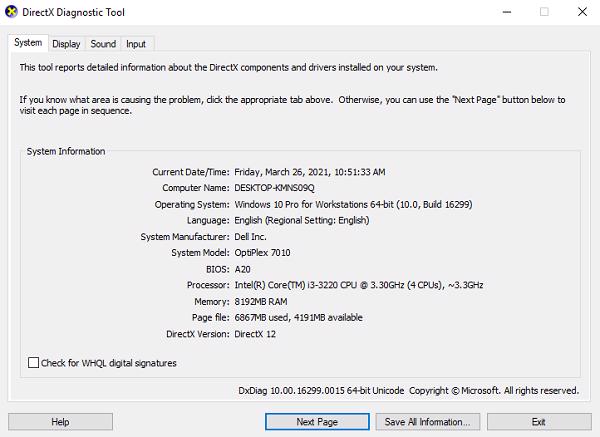The image size is (600, 437).
Task: Minimize the DirectX Diagnostic Tool window
Action: point(497,12)
